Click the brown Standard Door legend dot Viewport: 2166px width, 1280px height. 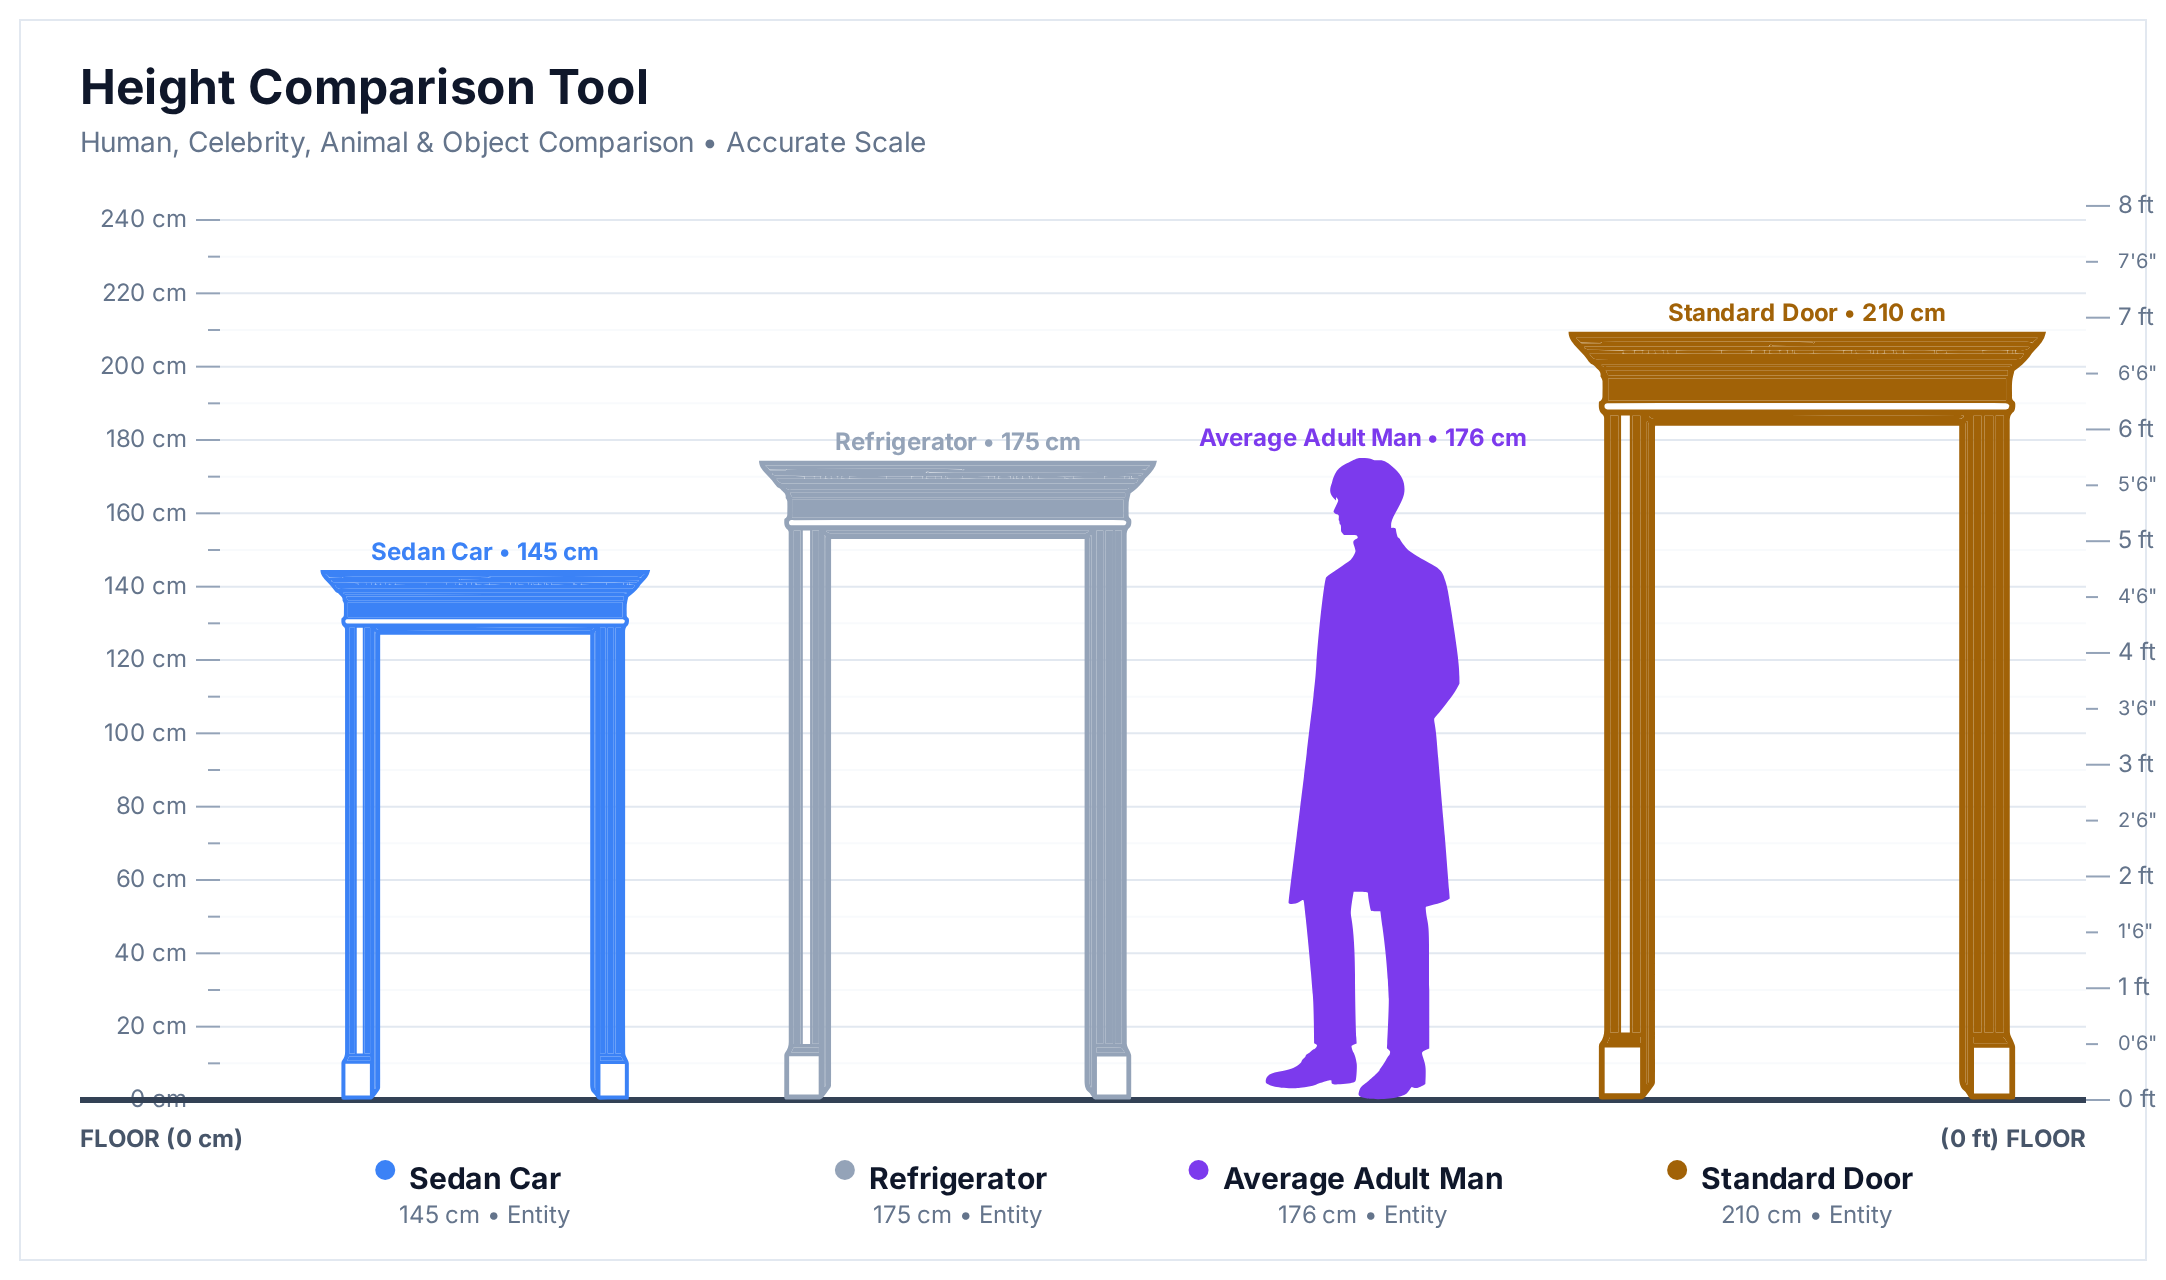click(1677, 1170)
